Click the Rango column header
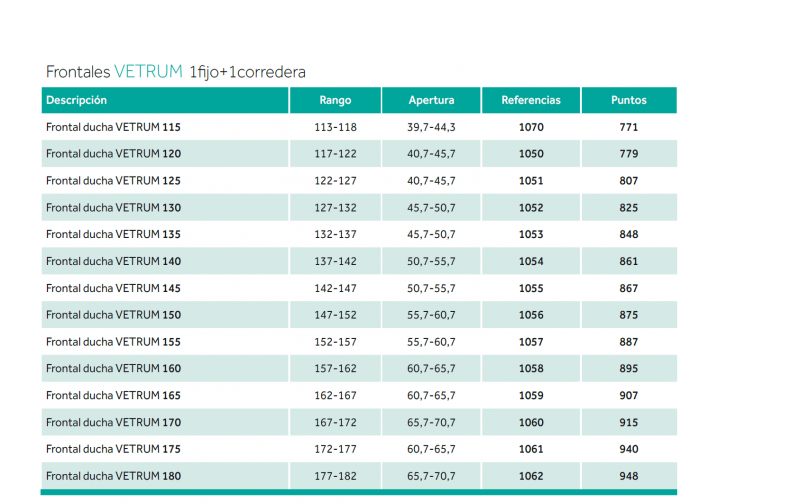The height and width of the screenshot is (503, 800). click(x=335, y=100)
